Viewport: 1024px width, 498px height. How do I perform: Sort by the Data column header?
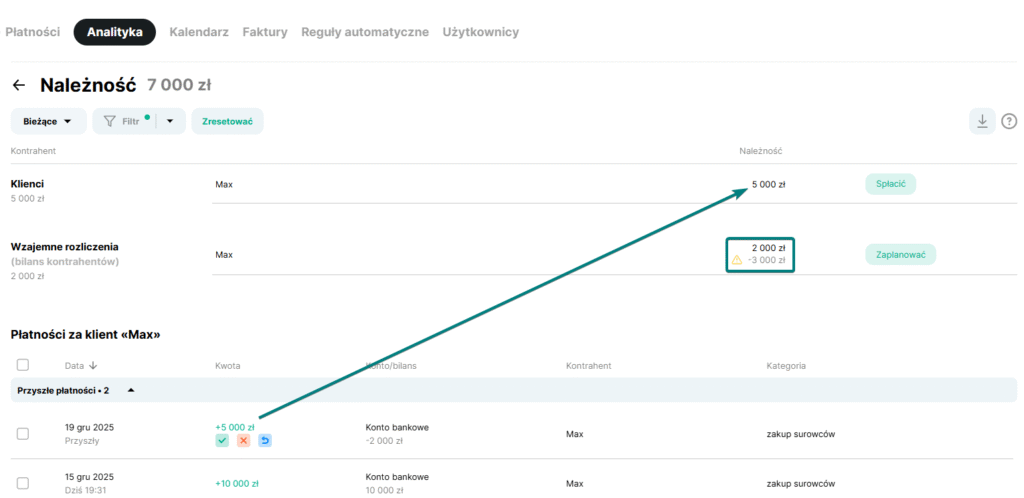[x=80, y=366]
